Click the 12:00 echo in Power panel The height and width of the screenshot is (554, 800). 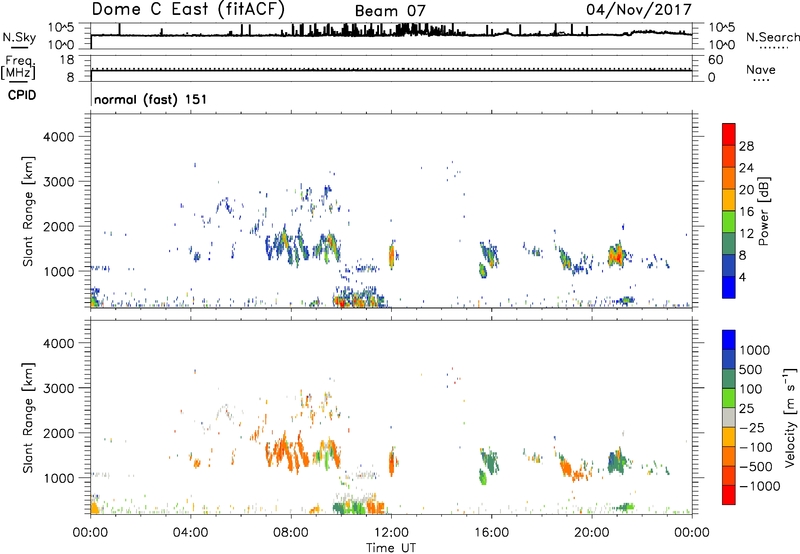tap(392, 256)
